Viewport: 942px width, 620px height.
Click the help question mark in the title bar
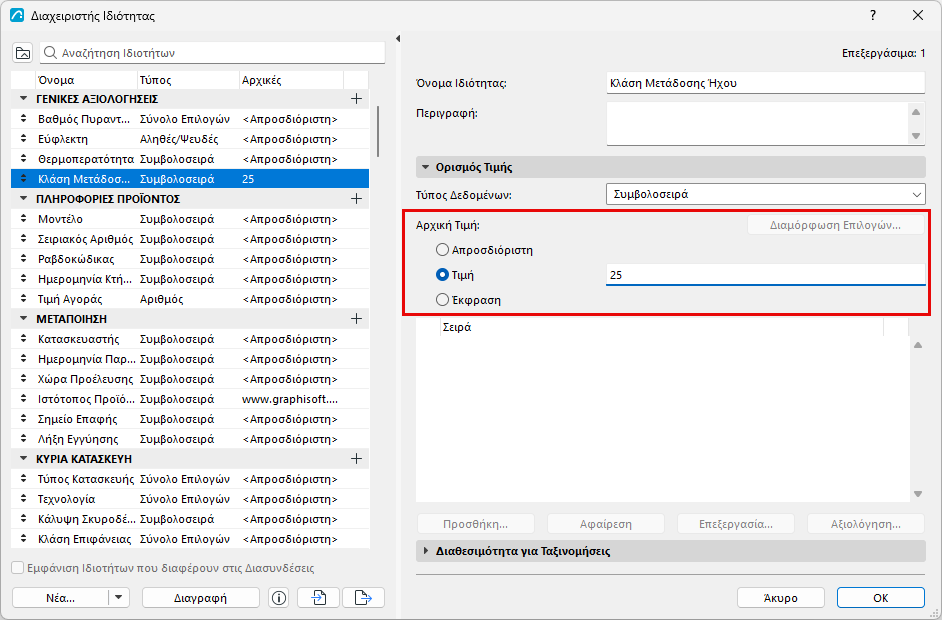[x=873, y=16]
